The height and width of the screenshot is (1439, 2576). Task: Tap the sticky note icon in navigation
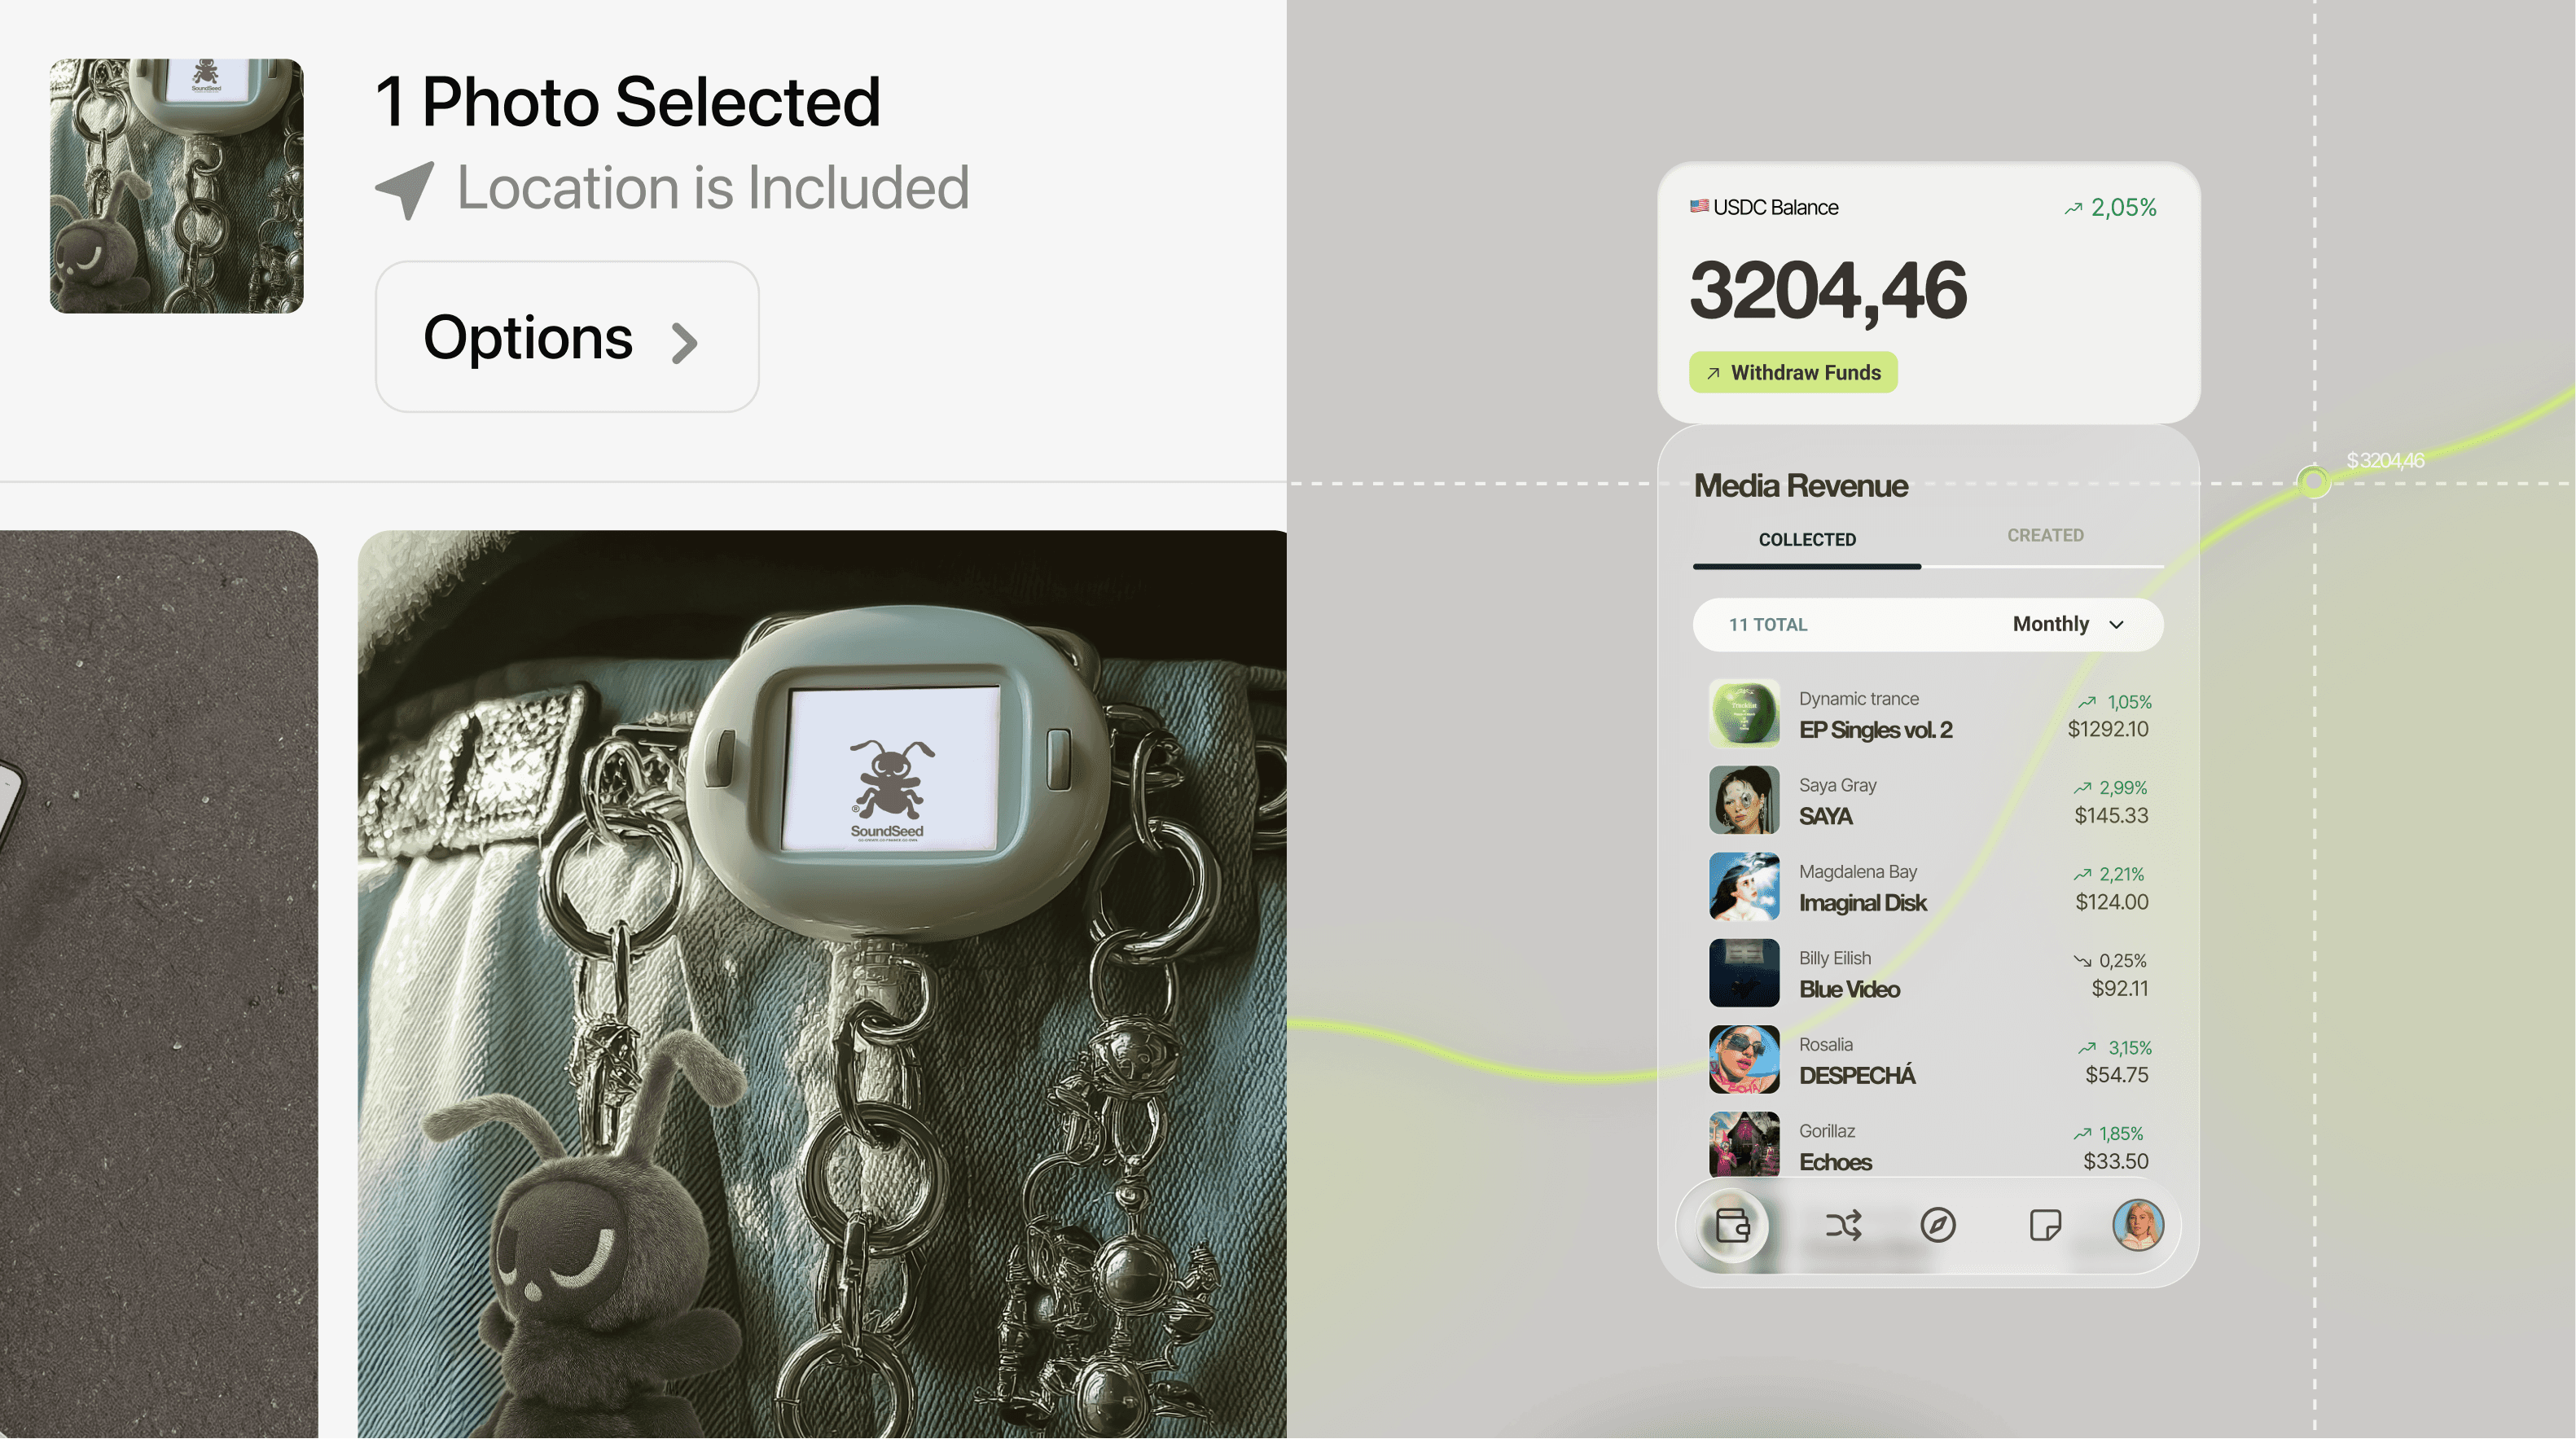point(2045,1225)
